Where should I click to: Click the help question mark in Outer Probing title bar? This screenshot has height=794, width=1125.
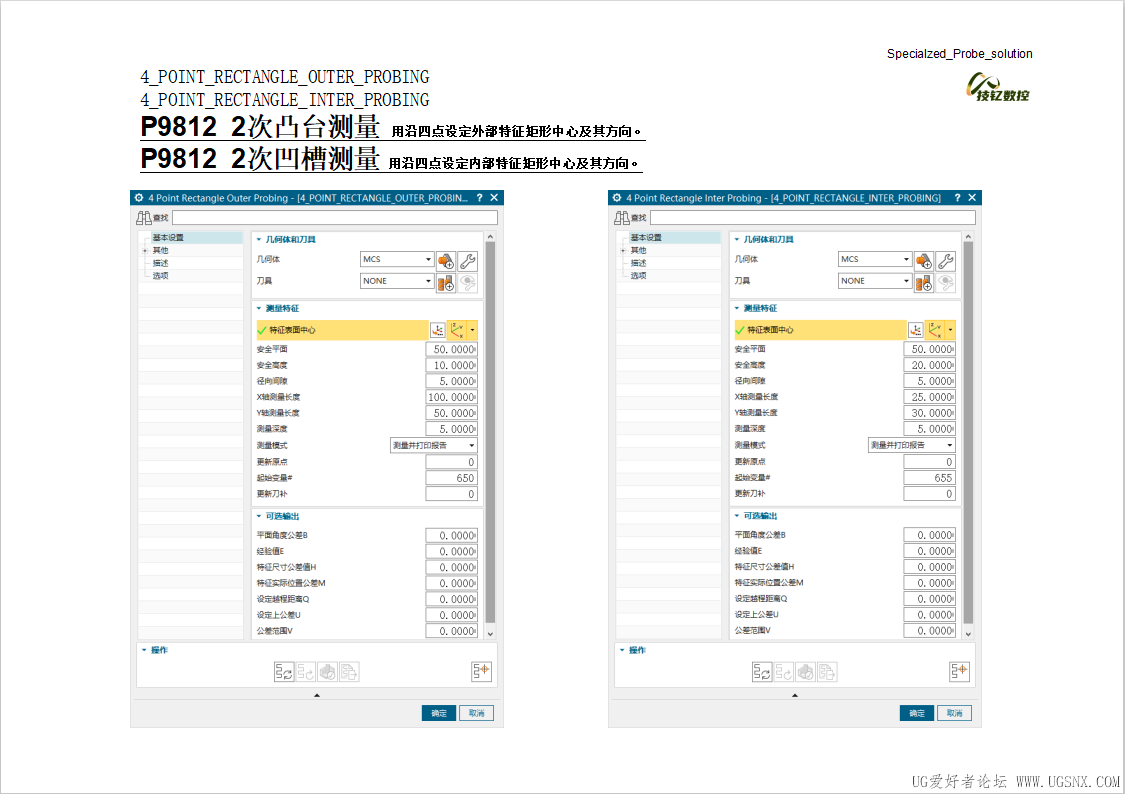click(x=479, y=198)
